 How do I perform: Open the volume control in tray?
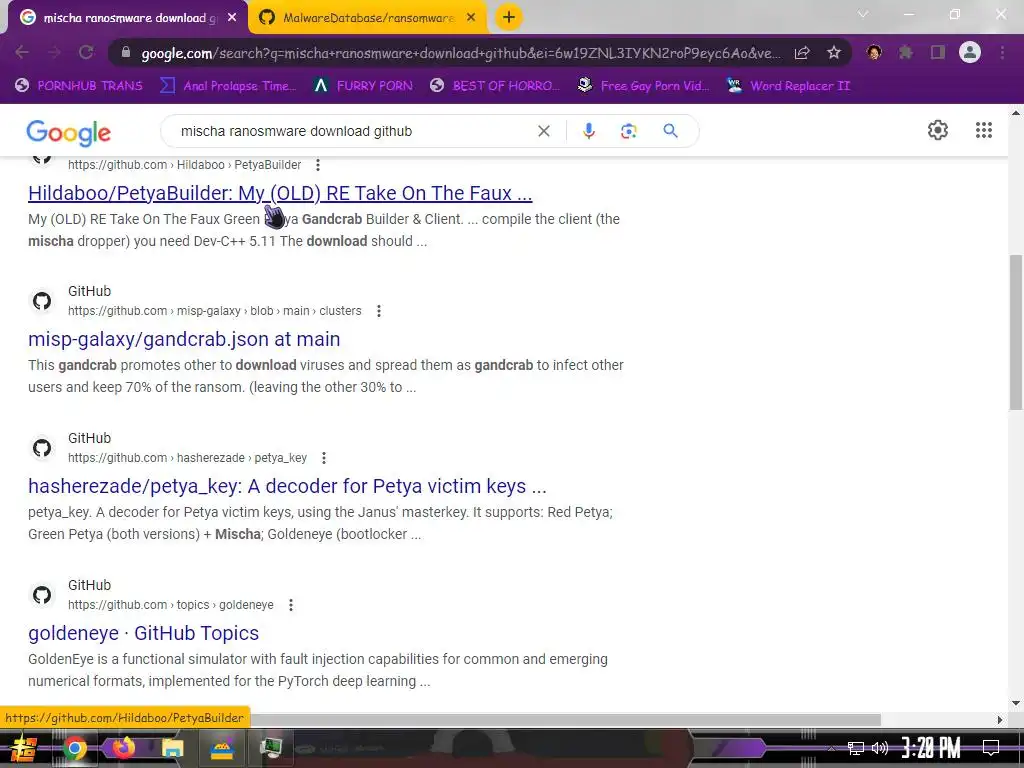(880, 748)
